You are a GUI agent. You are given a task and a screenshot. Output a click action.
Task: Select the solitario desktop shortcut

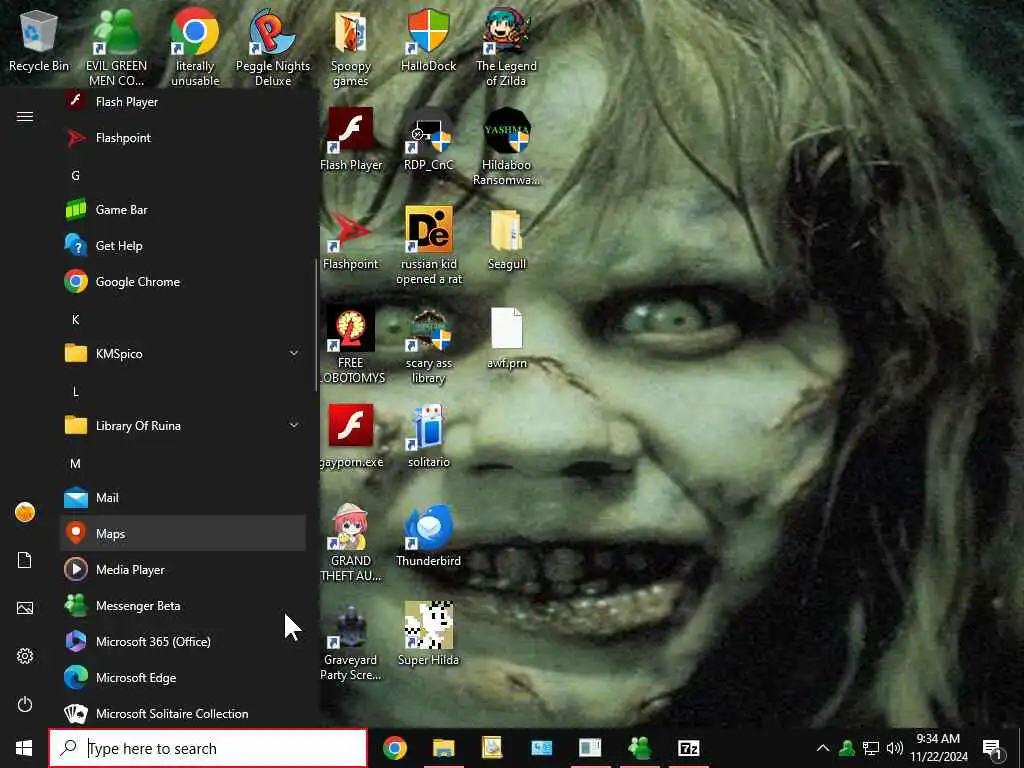tap(428, 436)
